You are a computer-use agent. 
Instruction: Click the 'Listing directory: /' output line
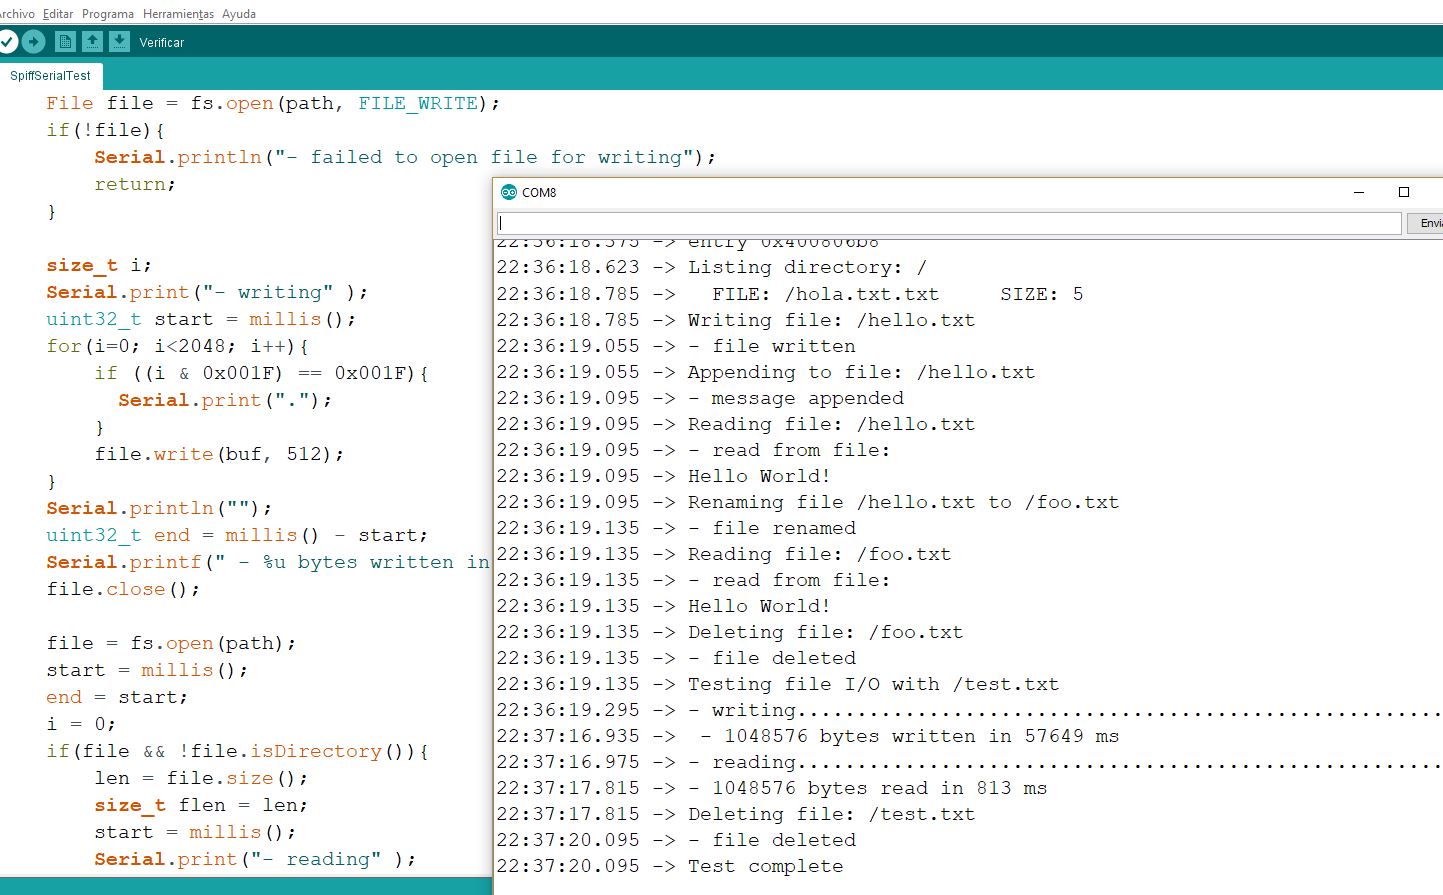(807, 267)
